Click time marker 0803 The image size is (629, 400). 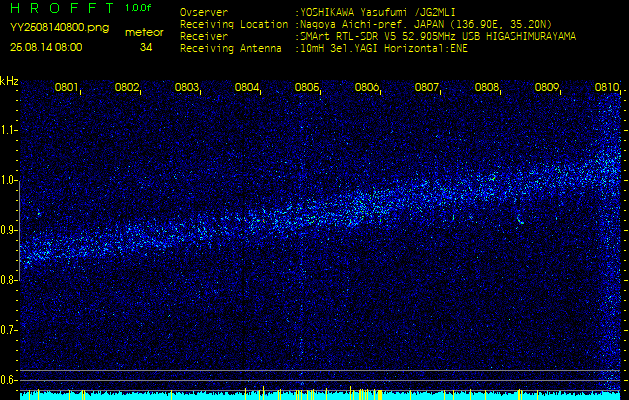tap(187, 87)
